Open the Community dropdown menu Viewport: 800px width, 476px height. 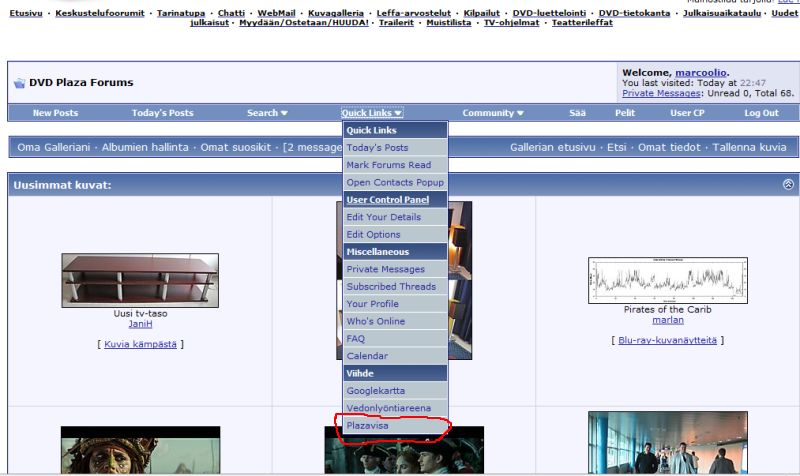(x=493, y=113)
